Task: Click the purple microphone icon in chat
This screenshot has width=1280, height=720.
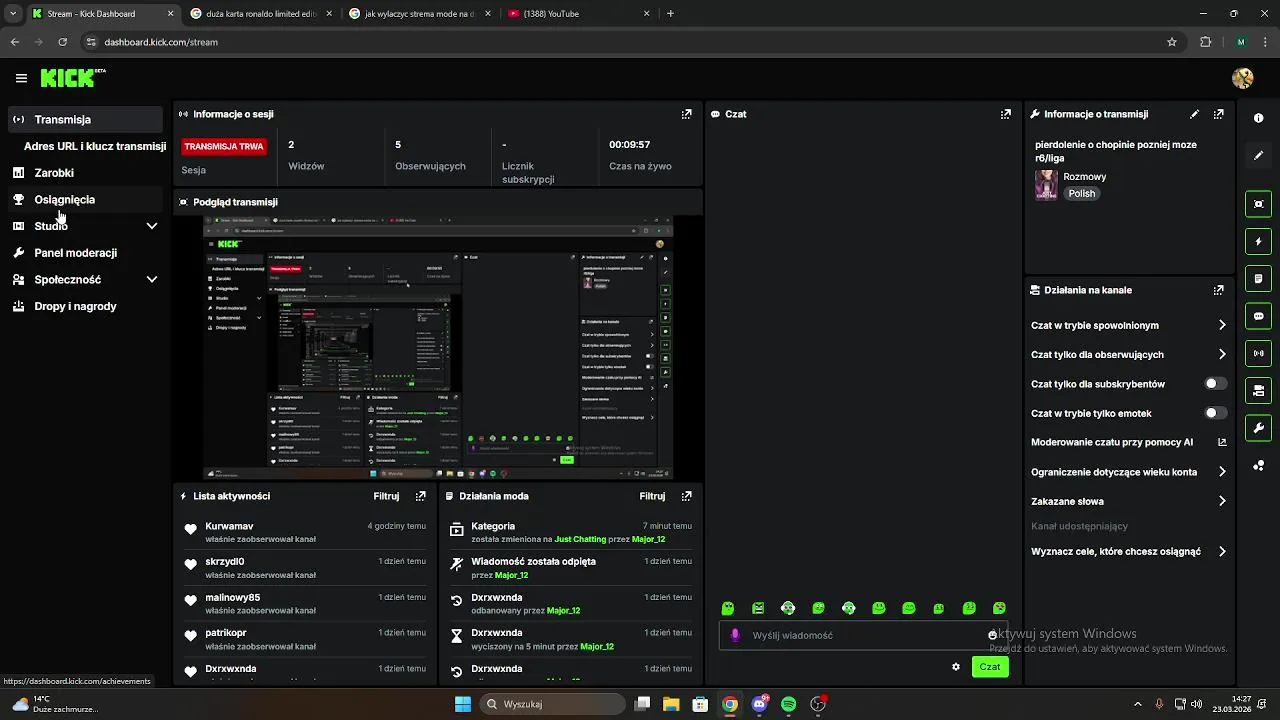Action: [x=735, y=635]
